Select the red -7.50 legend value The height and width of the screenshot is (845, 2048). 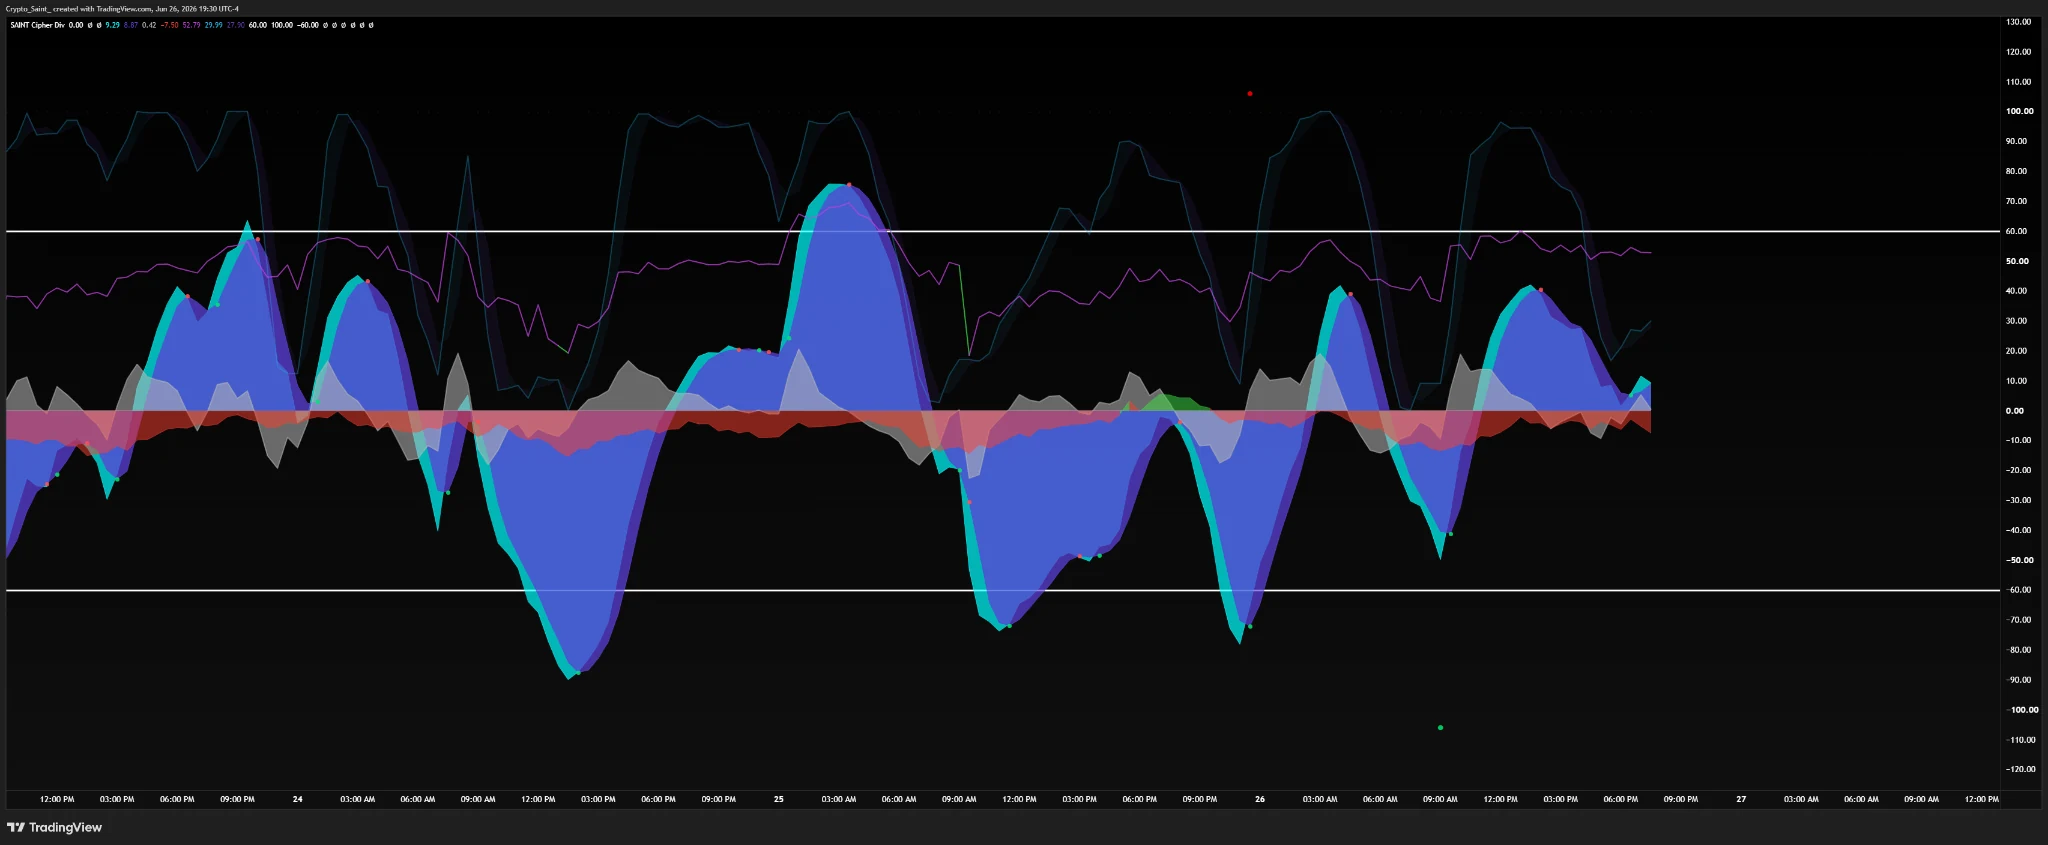(169, 25)
